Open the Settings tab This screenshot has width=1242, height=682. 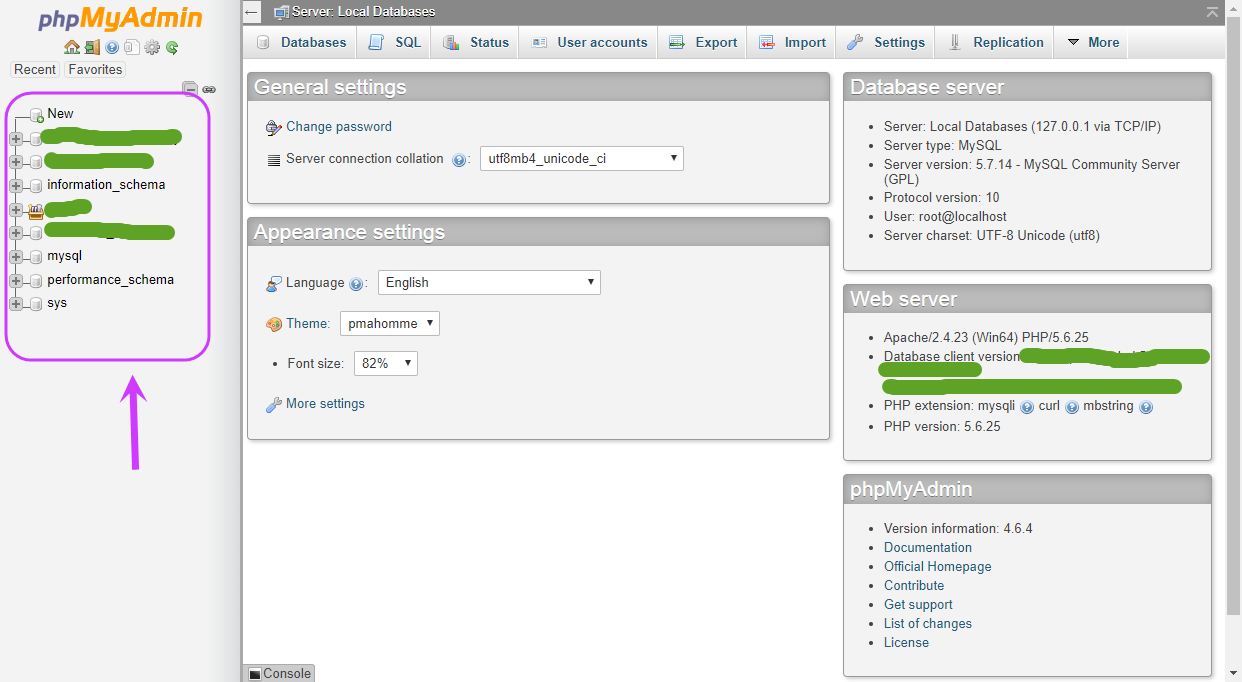click(x=886, y=42)
